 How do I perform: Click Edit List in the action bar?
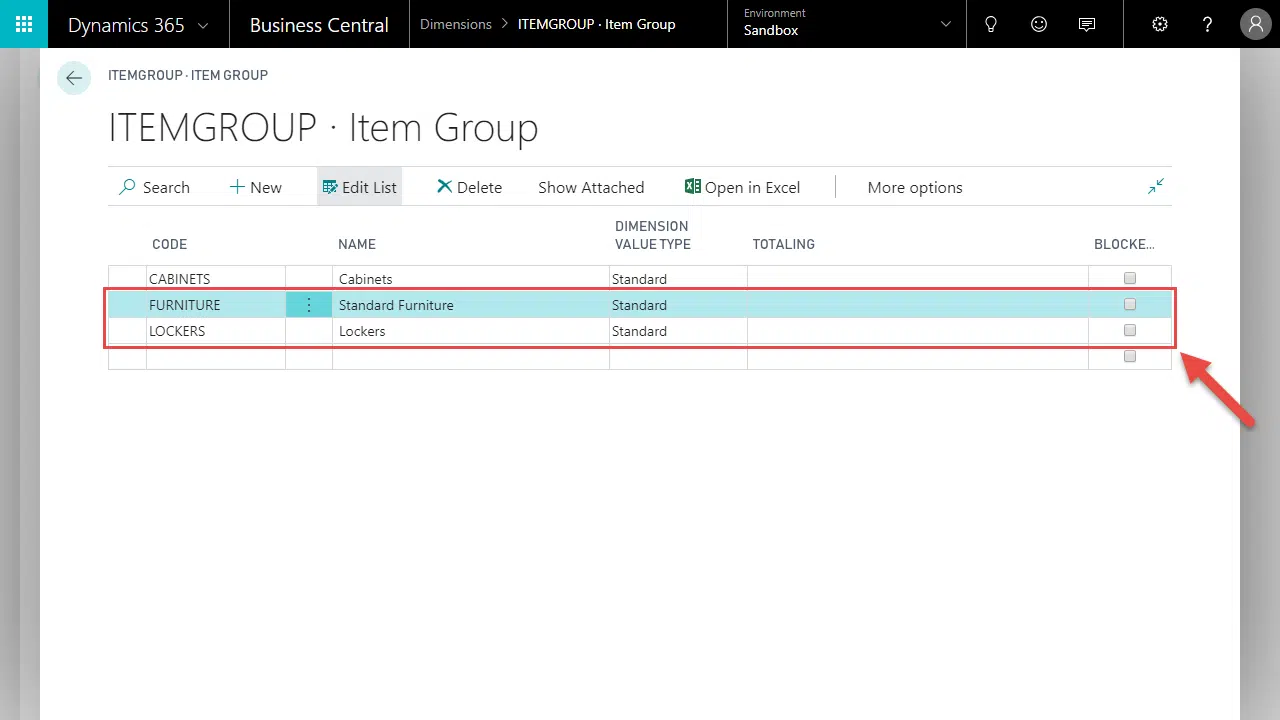point(360,187)
